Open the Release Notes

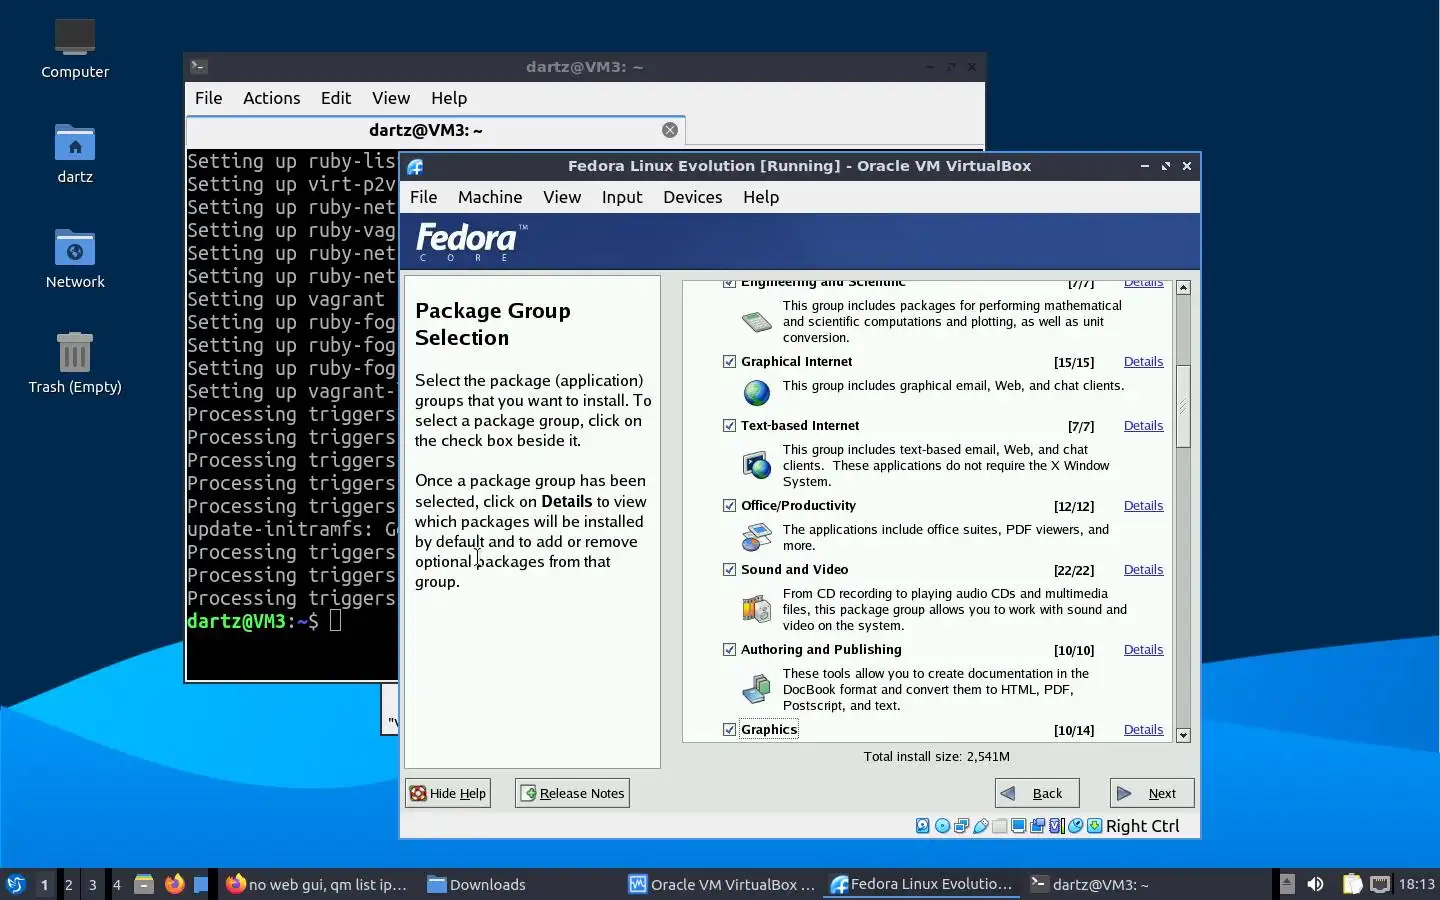point(572,793)
